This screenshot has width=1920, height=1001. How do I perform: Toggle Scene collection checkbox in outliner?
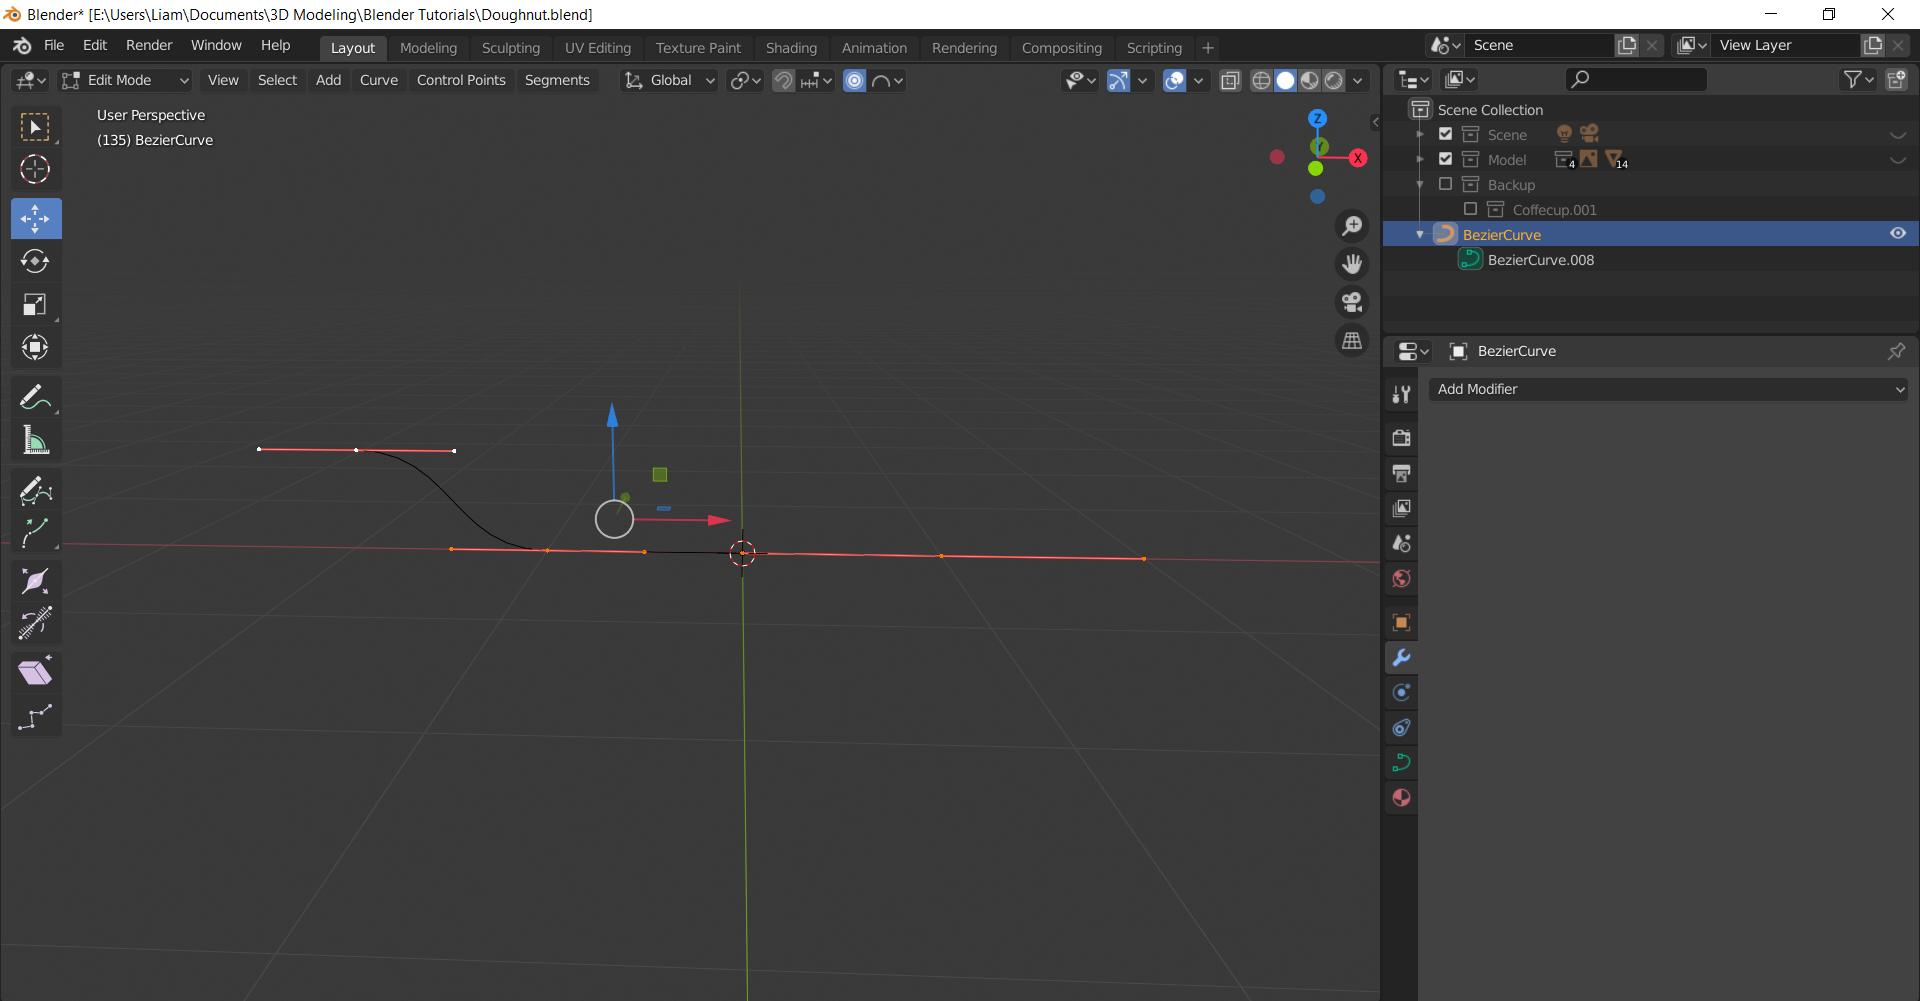(1445, 134)
